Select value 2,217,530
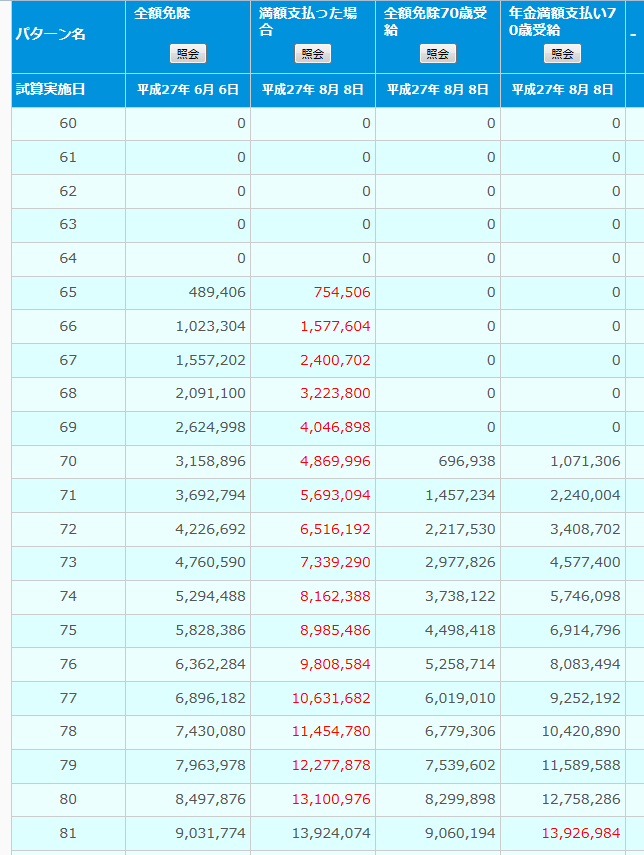This screenshot has height=855, width=644. (460, 529)
